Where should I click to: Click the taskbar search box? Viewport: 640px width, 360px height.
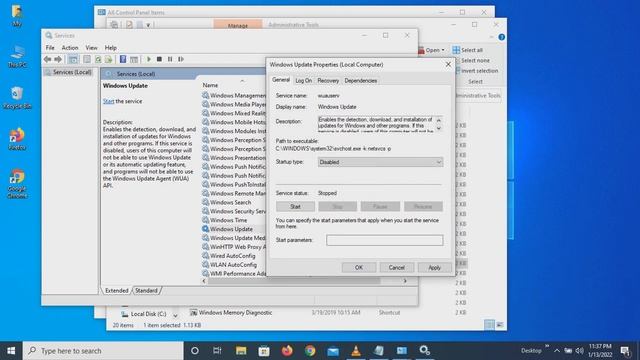click(103, 351)
